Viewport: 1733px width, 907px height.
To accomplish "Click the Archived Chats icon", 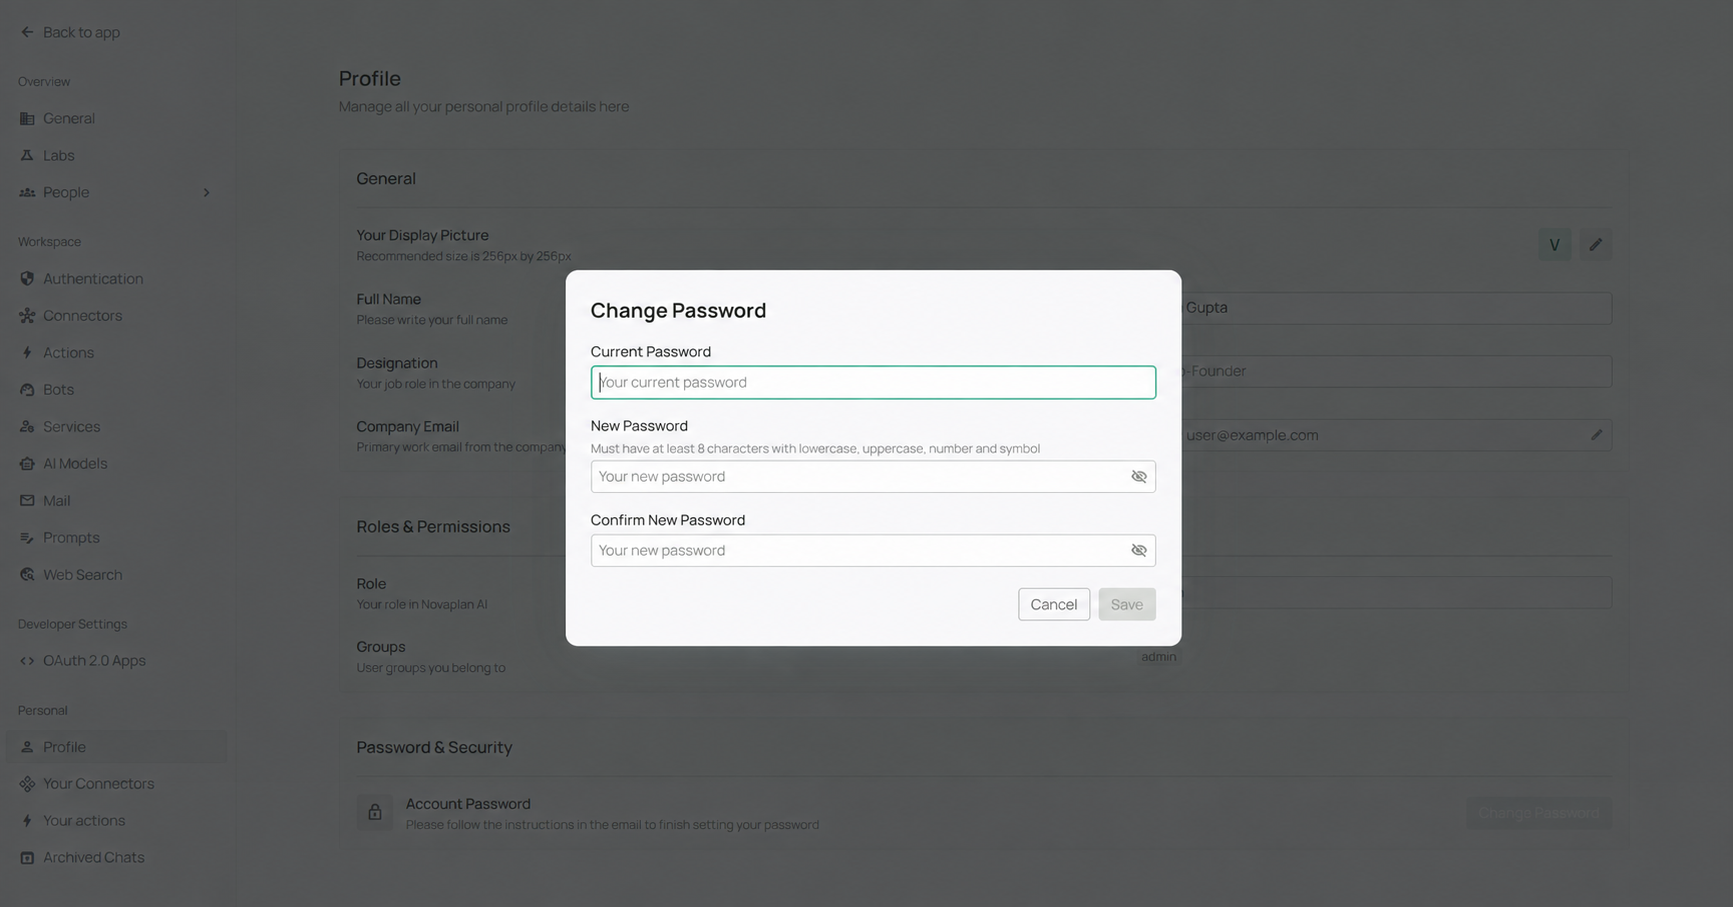I will 27,858.
